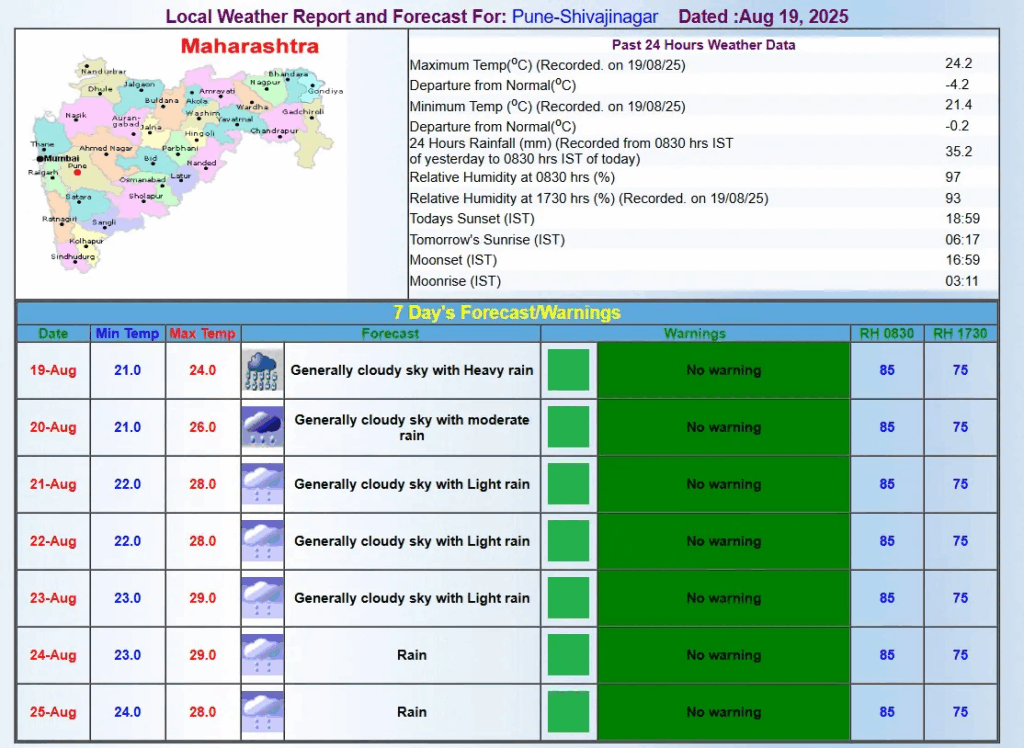This screenshot has width=1024, height=748.
Task: Click the 7 Day's Forecast/Warnings banner
Action: coord(507,312)
